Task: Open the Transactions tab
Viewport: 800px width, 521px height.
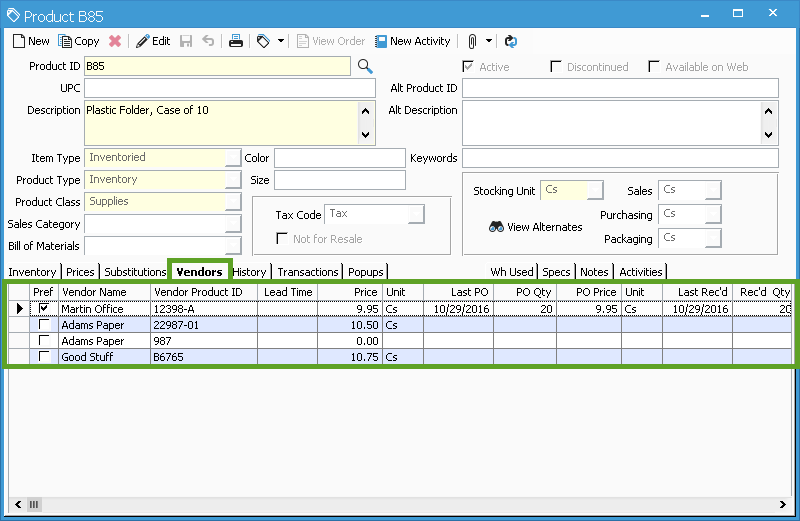Action: [x=308, y=272]
